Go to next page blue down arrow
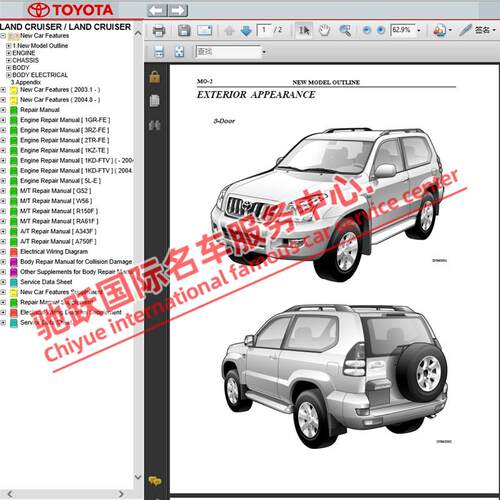 tap(246, 31)
